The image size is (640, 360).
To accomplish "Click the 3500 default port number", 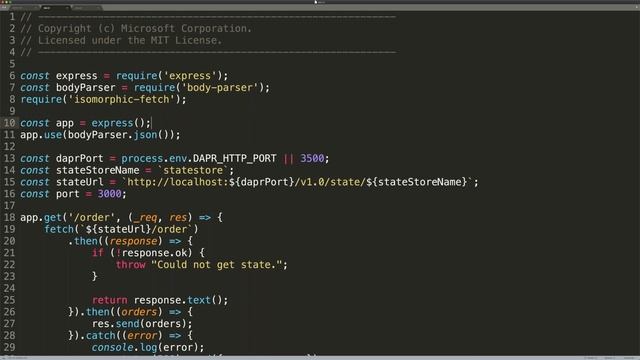I will [x=312, y=159].
